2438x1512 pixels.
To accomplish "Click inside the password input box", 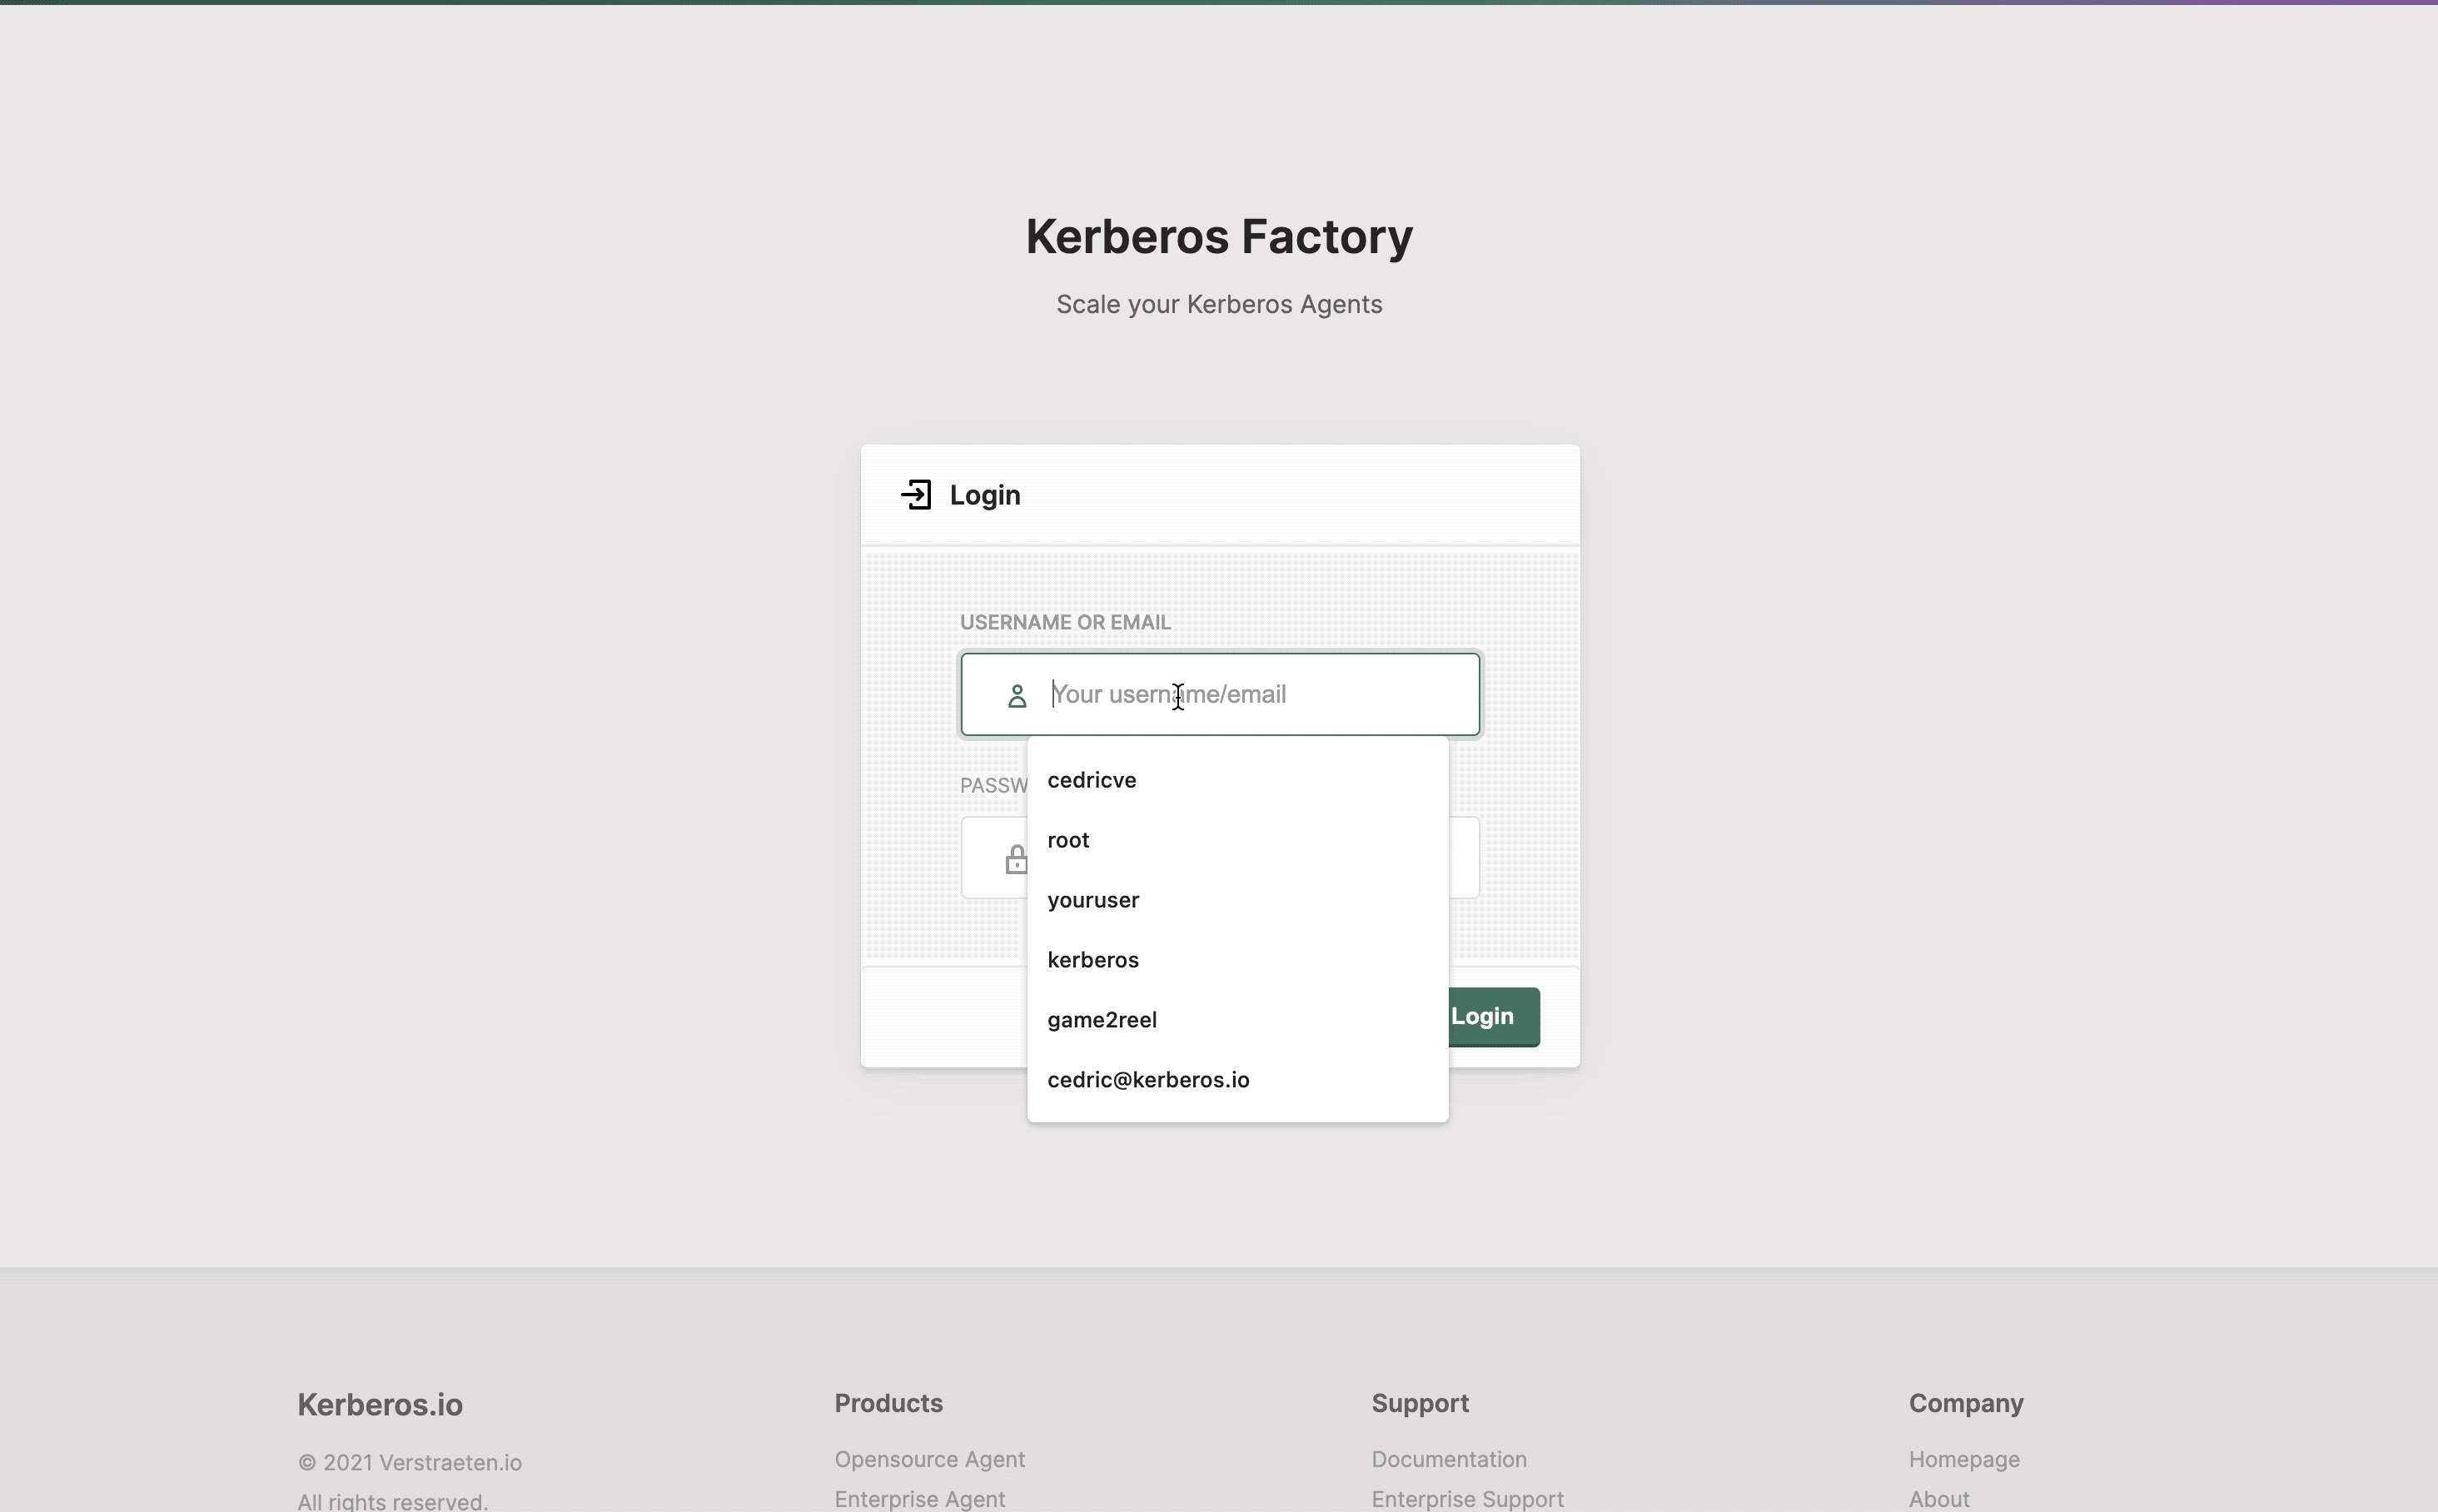I will (1250, 857).
